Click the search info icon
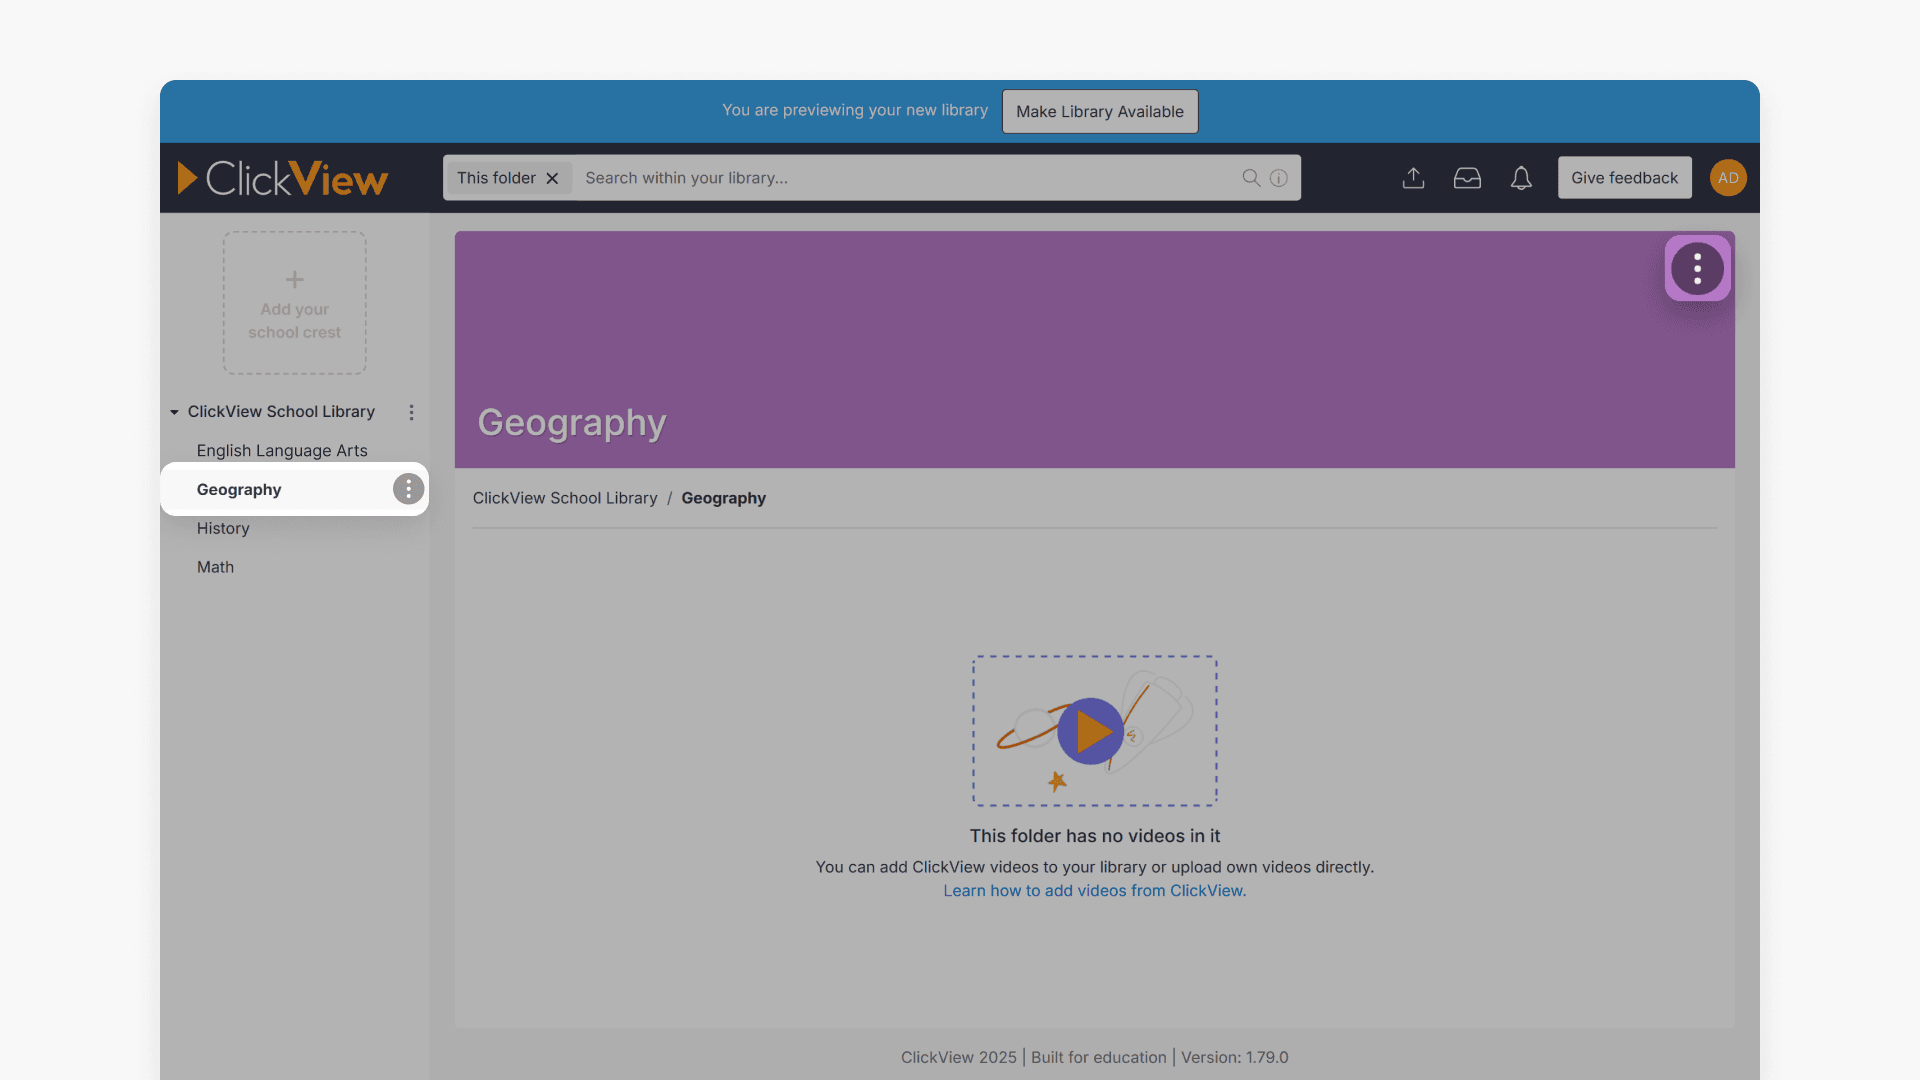The width and height of the screenshot is (1920, 1080). [1279, 178]
